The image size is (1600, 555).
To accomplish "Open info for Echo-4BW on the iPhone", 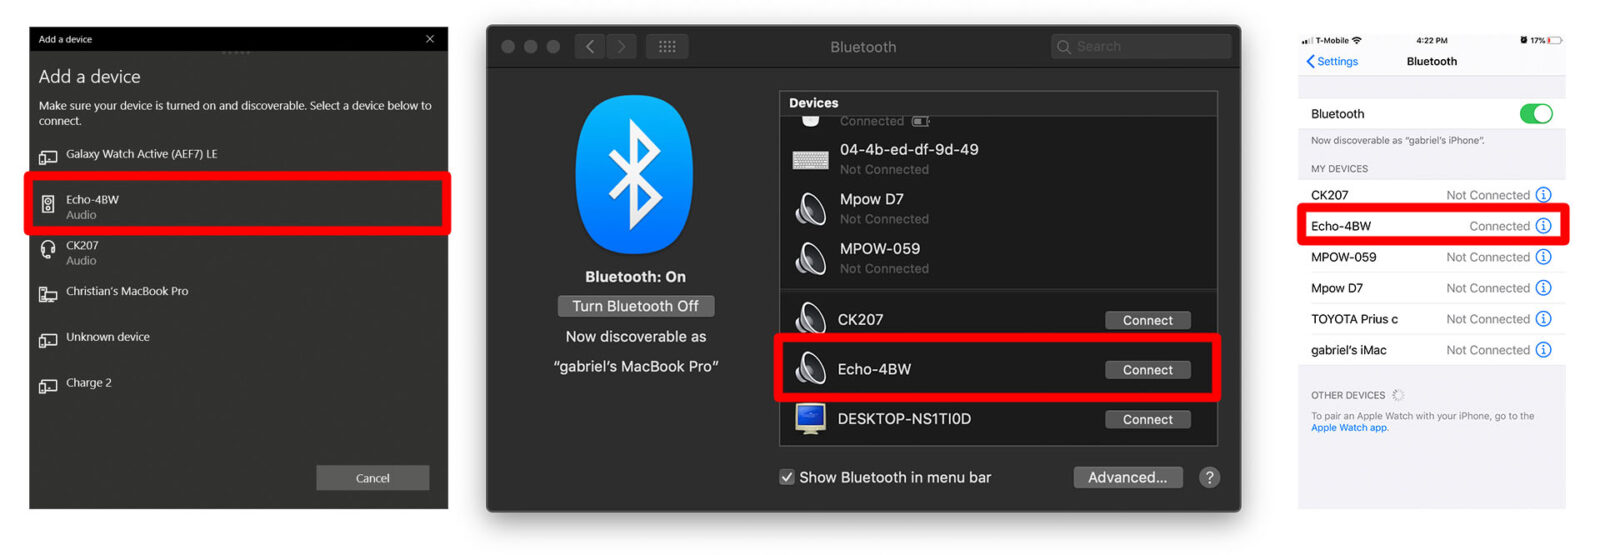I will click(x=1544, y=226).
